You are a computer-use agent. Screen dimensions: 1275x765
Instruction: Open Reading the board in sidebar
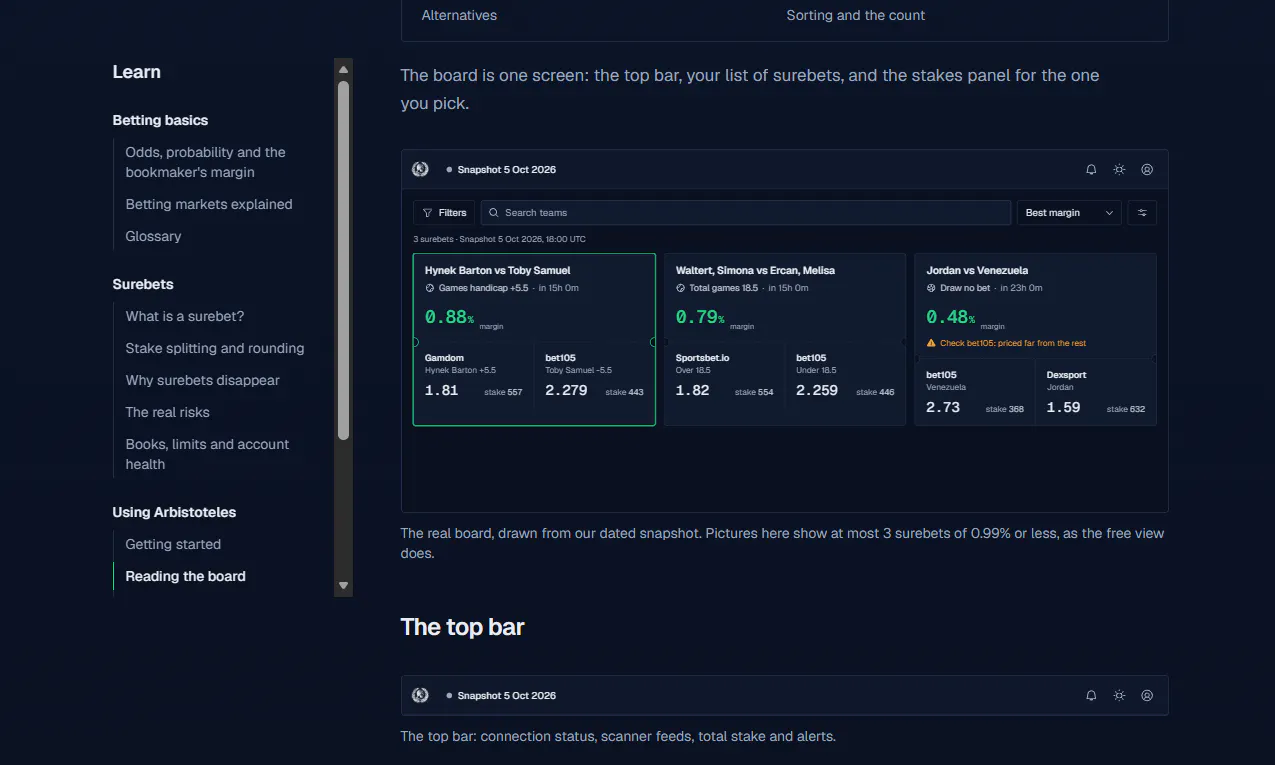[185, 576]
